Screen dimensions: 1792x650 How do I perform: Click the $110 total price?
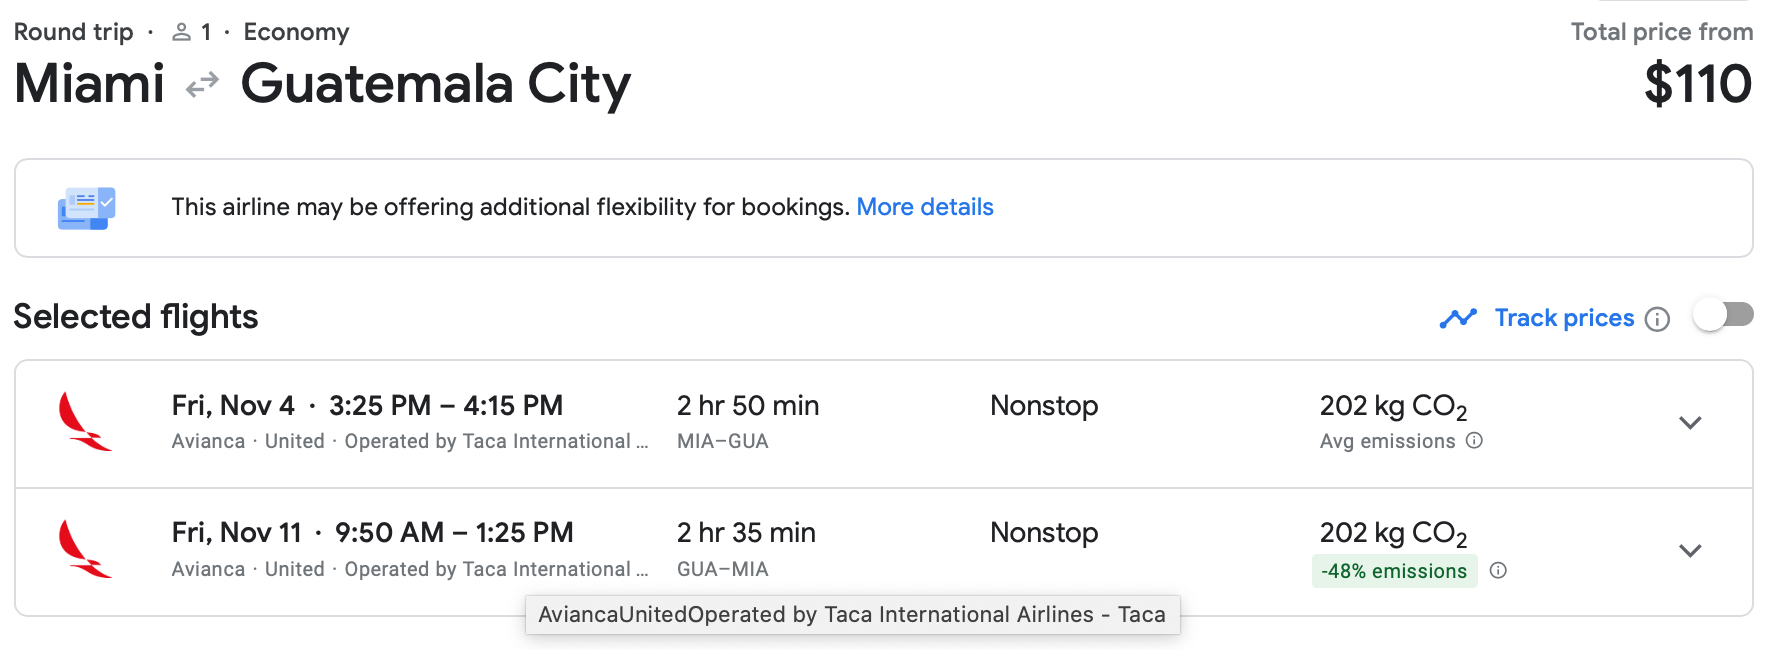pos(1697,84)
